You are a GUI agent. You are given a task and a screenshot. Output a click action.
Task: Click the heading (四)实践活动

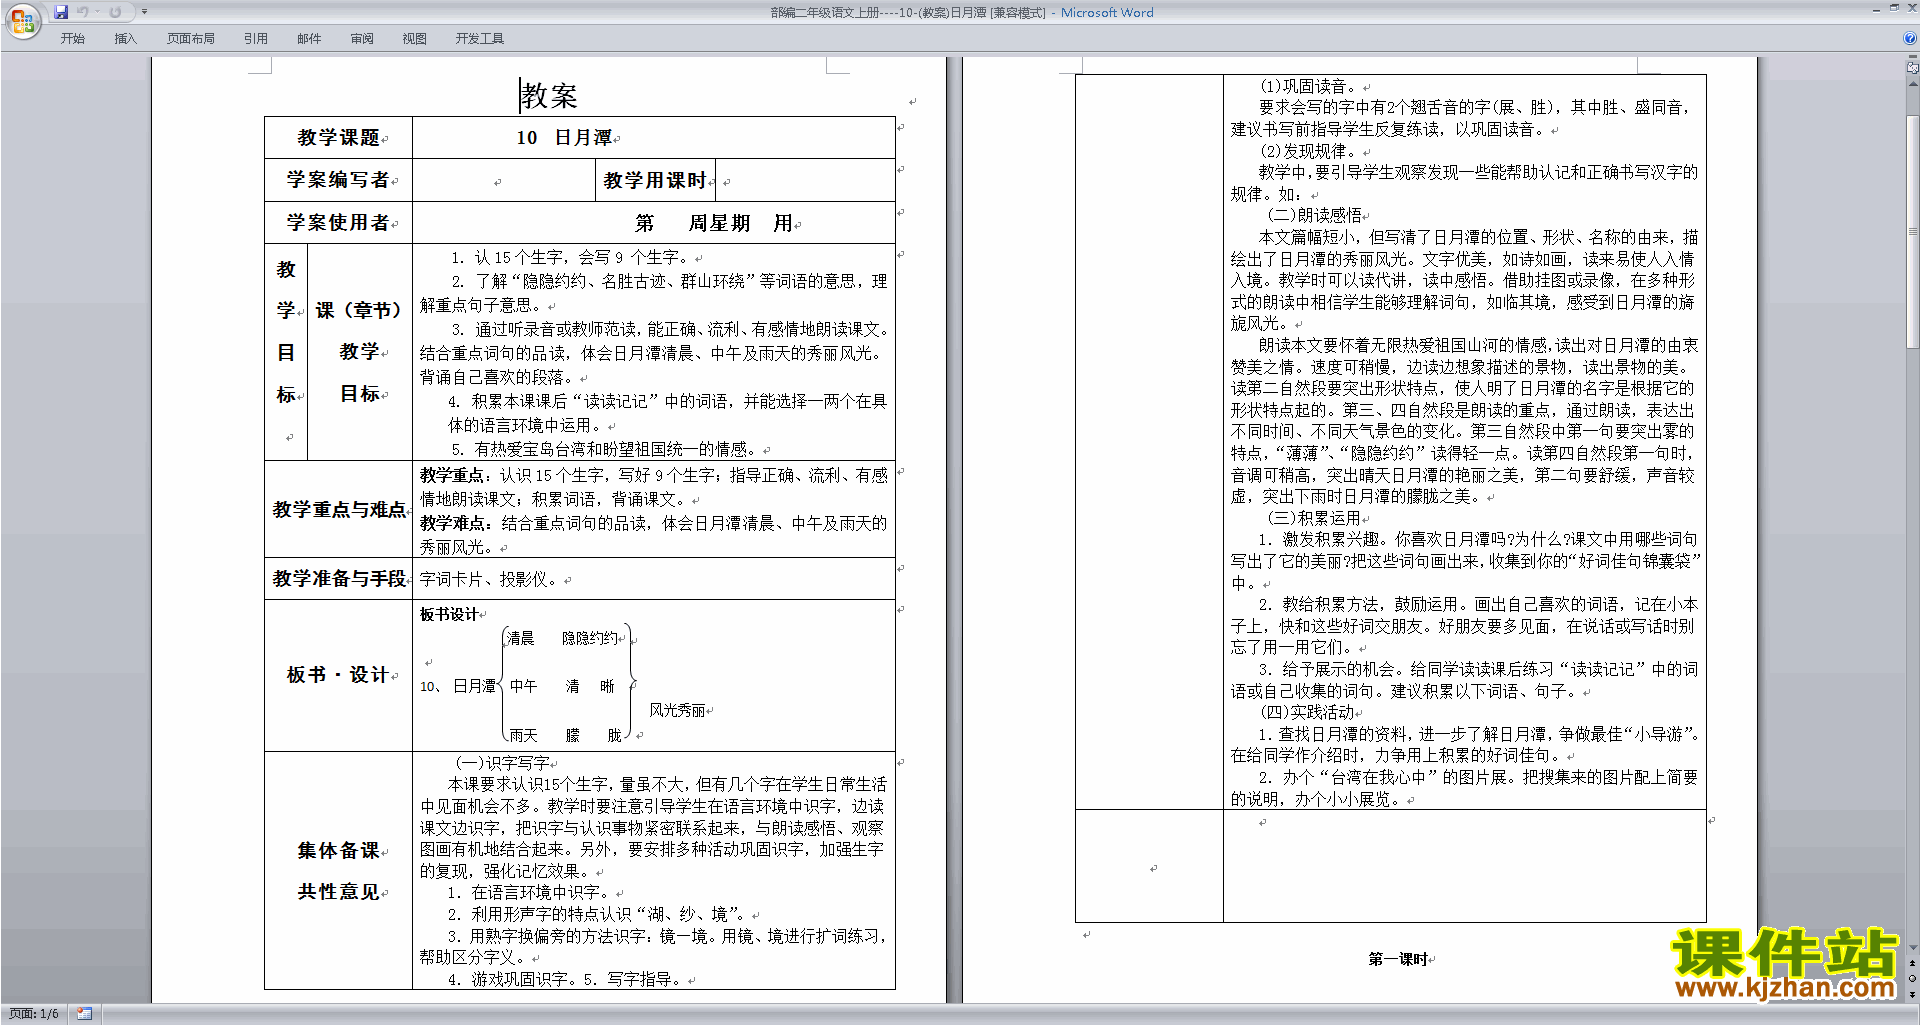point(1307,713)
